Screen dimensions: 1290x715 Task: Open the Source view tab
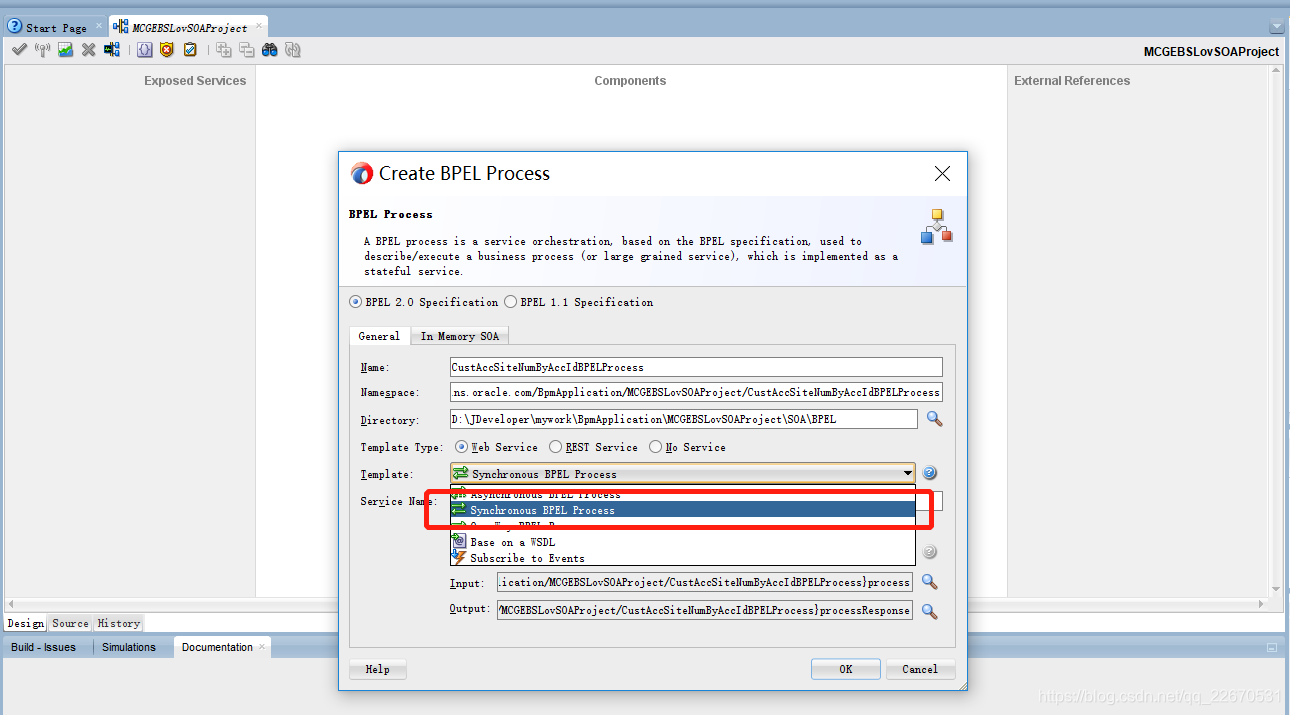click(x=70, y=623)
